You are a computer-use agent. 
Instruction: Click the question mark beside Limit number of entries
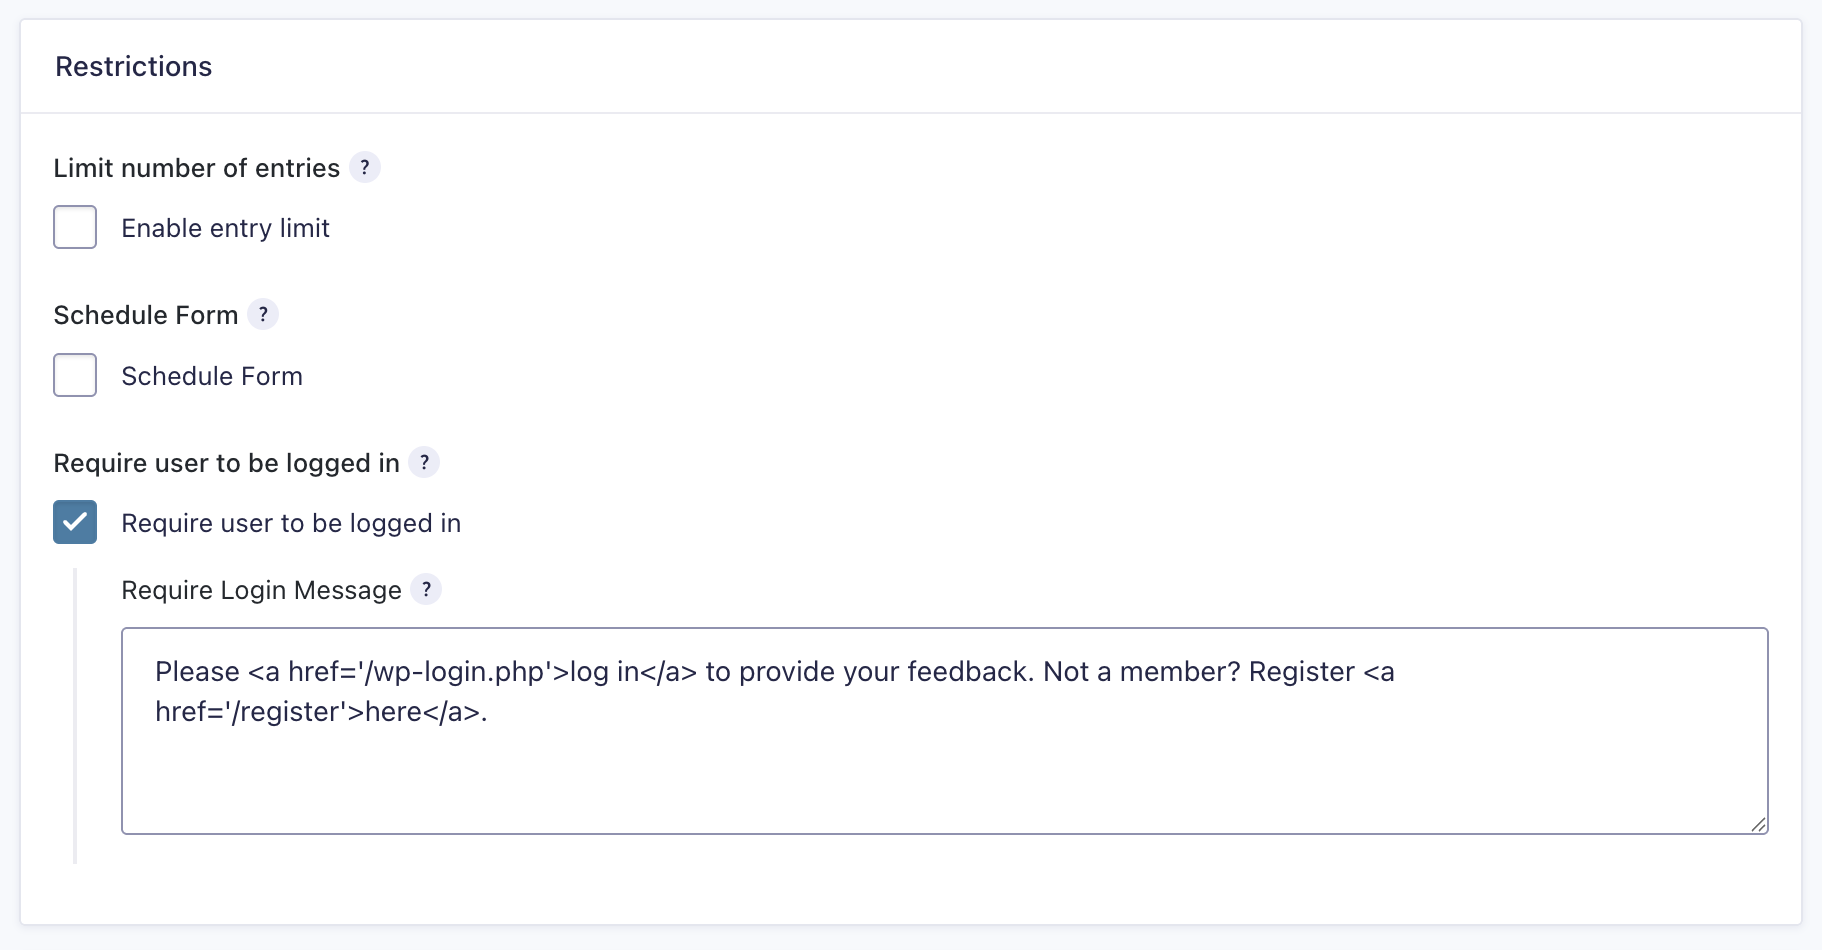point(366,167)
